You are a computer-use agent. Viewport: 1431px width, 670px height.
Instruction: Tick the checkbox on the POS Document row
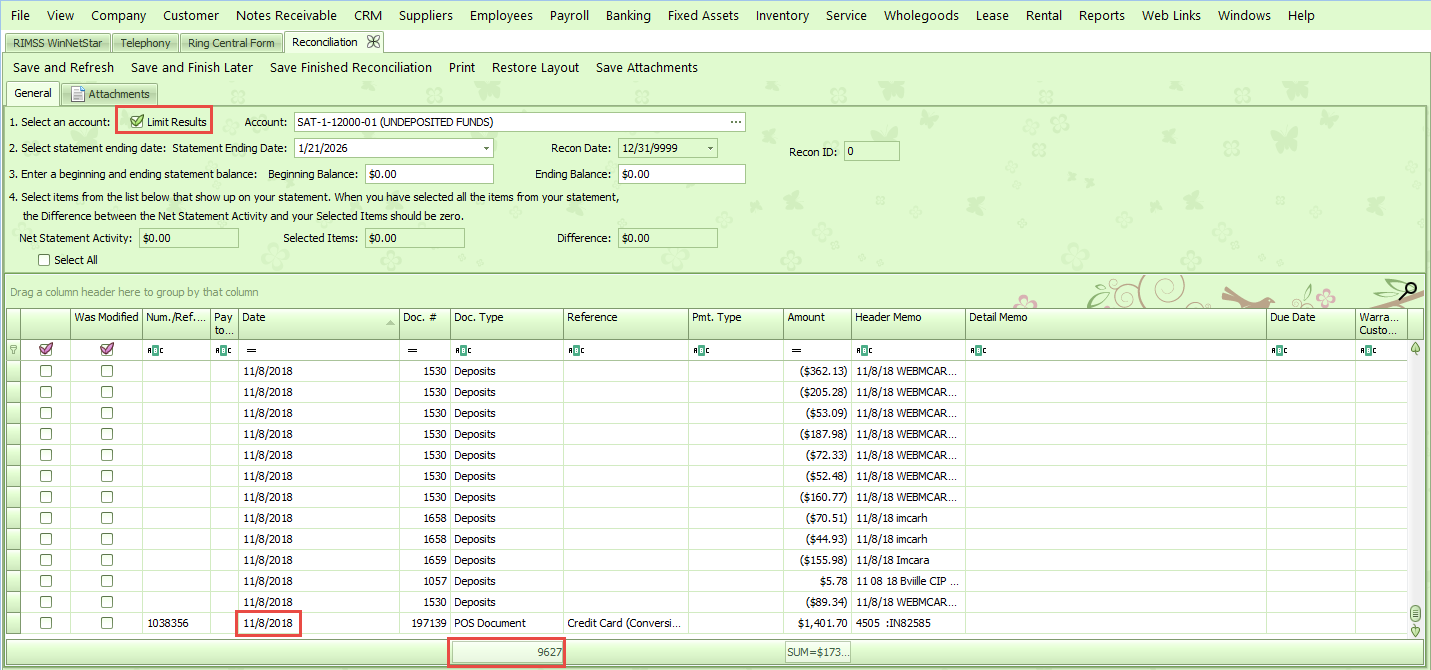tap(46, 623)
